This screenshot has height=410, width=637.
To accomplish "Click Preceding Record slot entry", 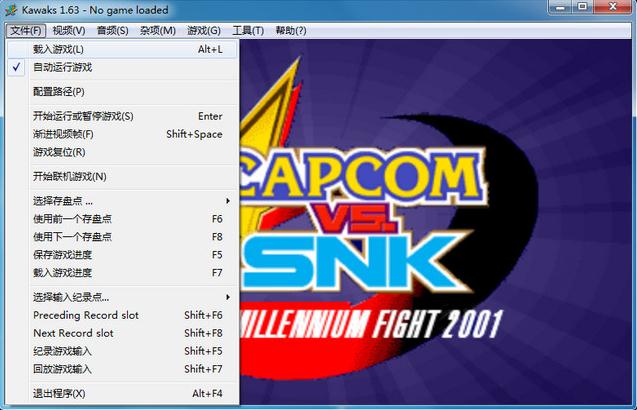I will [122, 315].
